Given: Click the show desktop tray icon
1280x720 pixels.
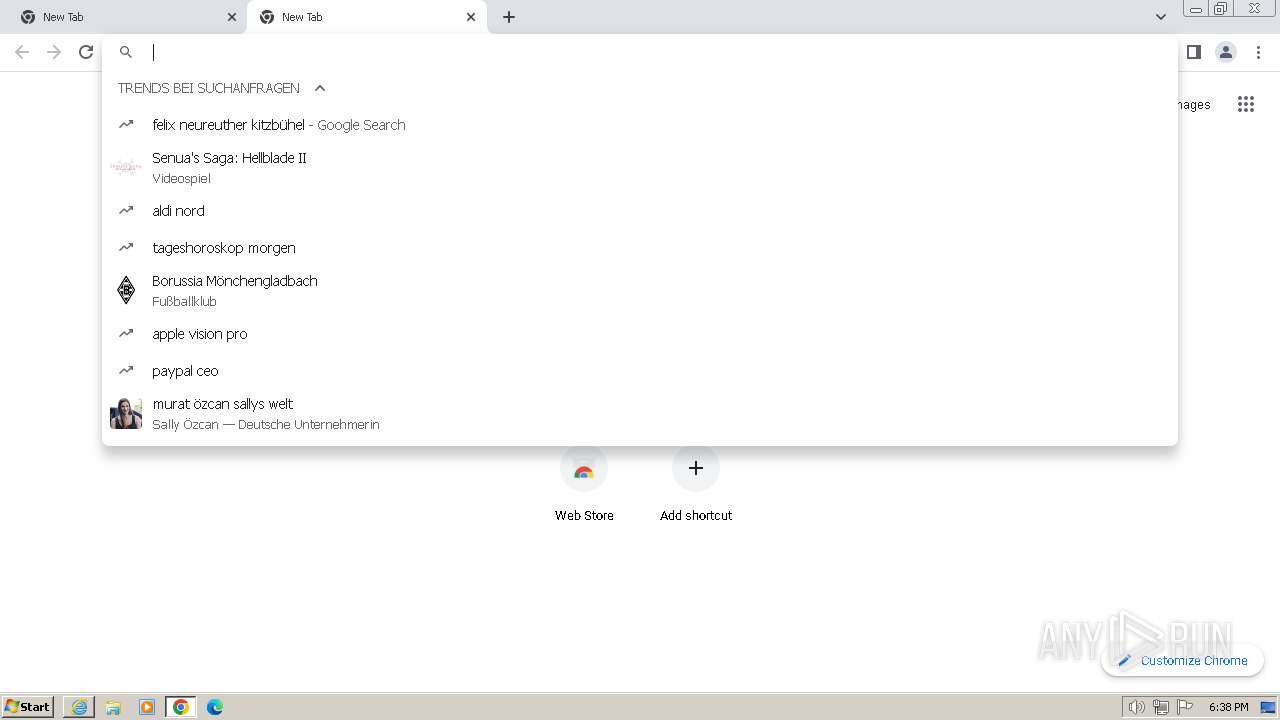Looking at the screenshot, I should point(1268,707).
